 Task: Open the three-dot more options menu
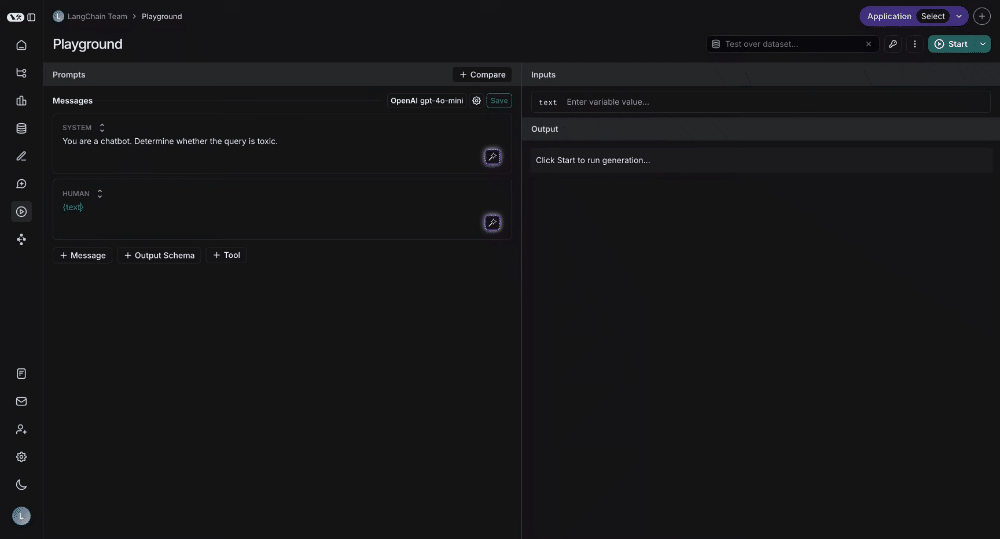(x=915, y=44)
